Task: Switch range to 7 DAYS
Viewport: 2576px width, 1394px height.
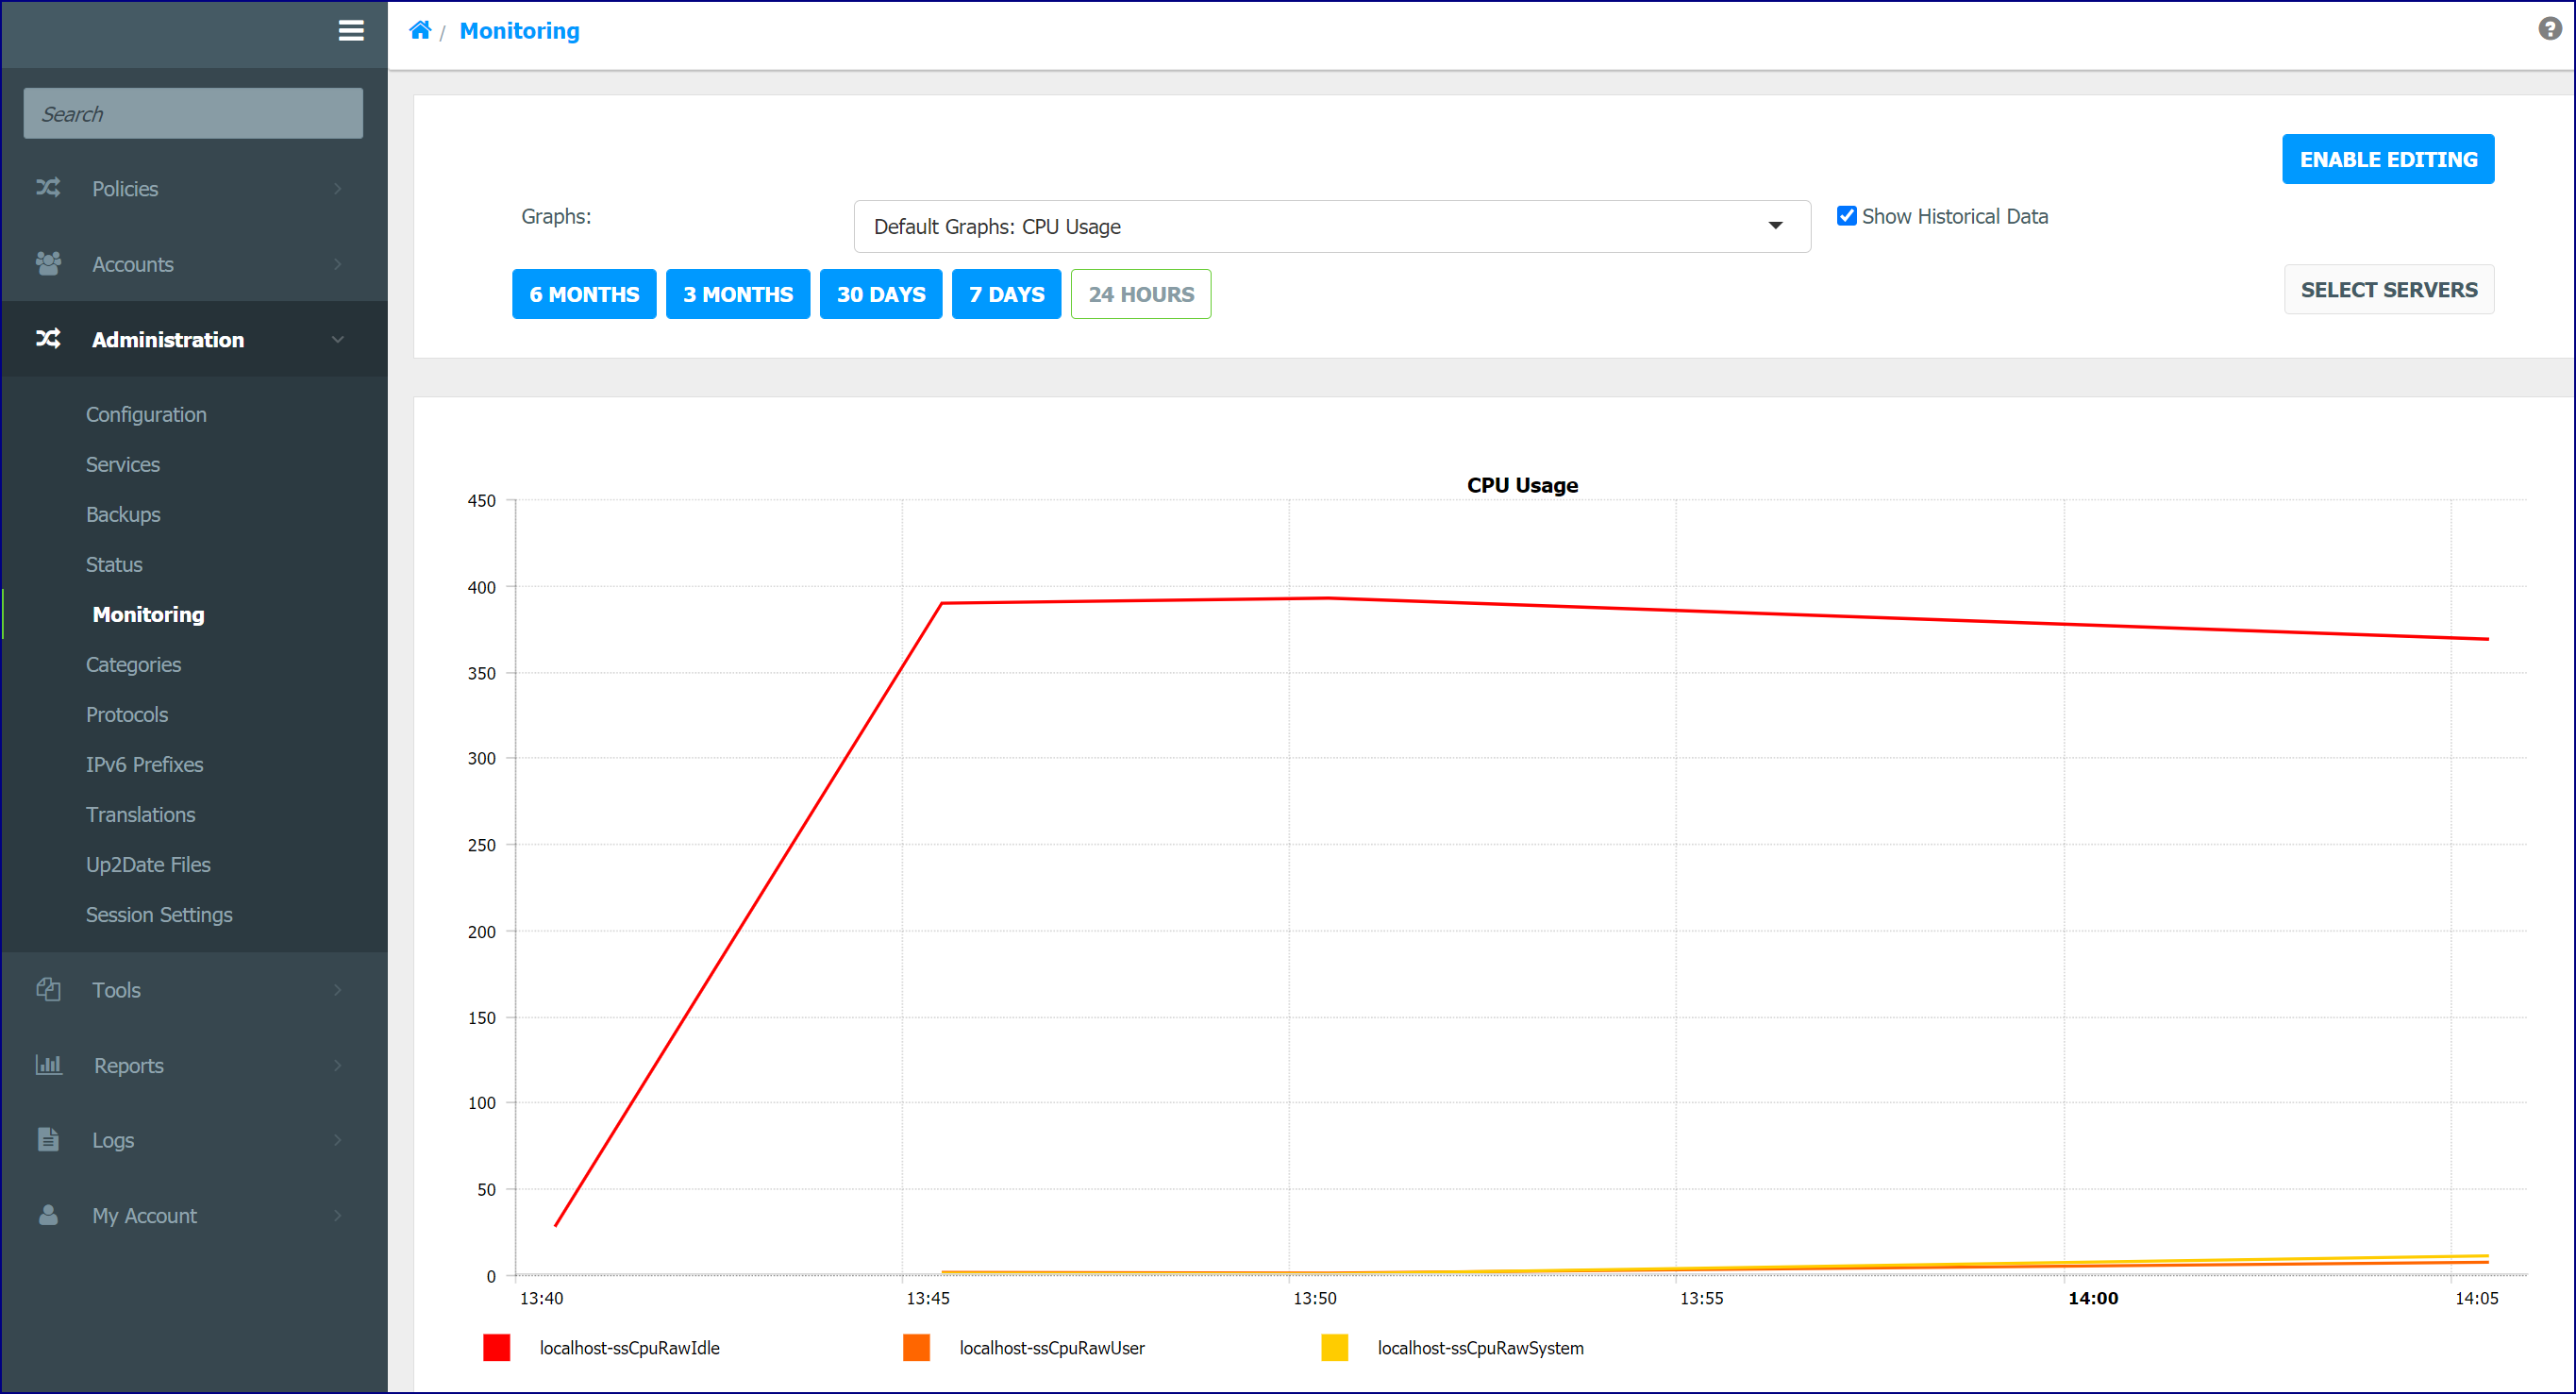Action: pos(1006,294)
